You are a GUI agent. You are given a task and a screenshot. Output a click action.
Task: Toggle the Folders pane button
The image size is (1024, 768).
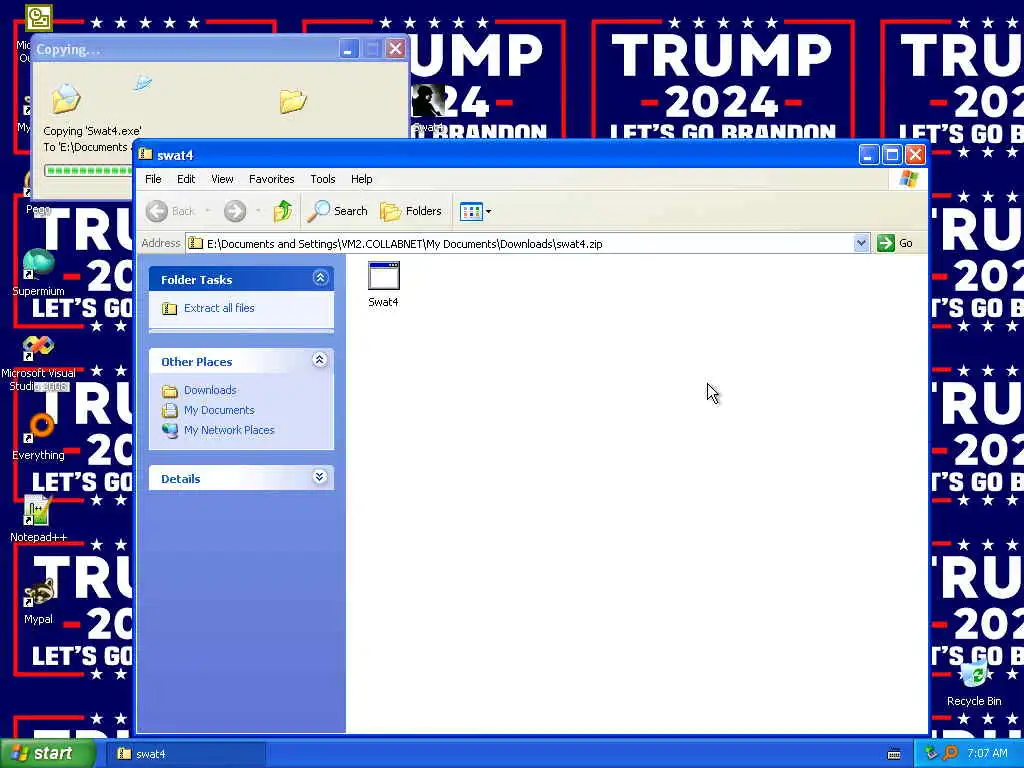tap(411, 211)
